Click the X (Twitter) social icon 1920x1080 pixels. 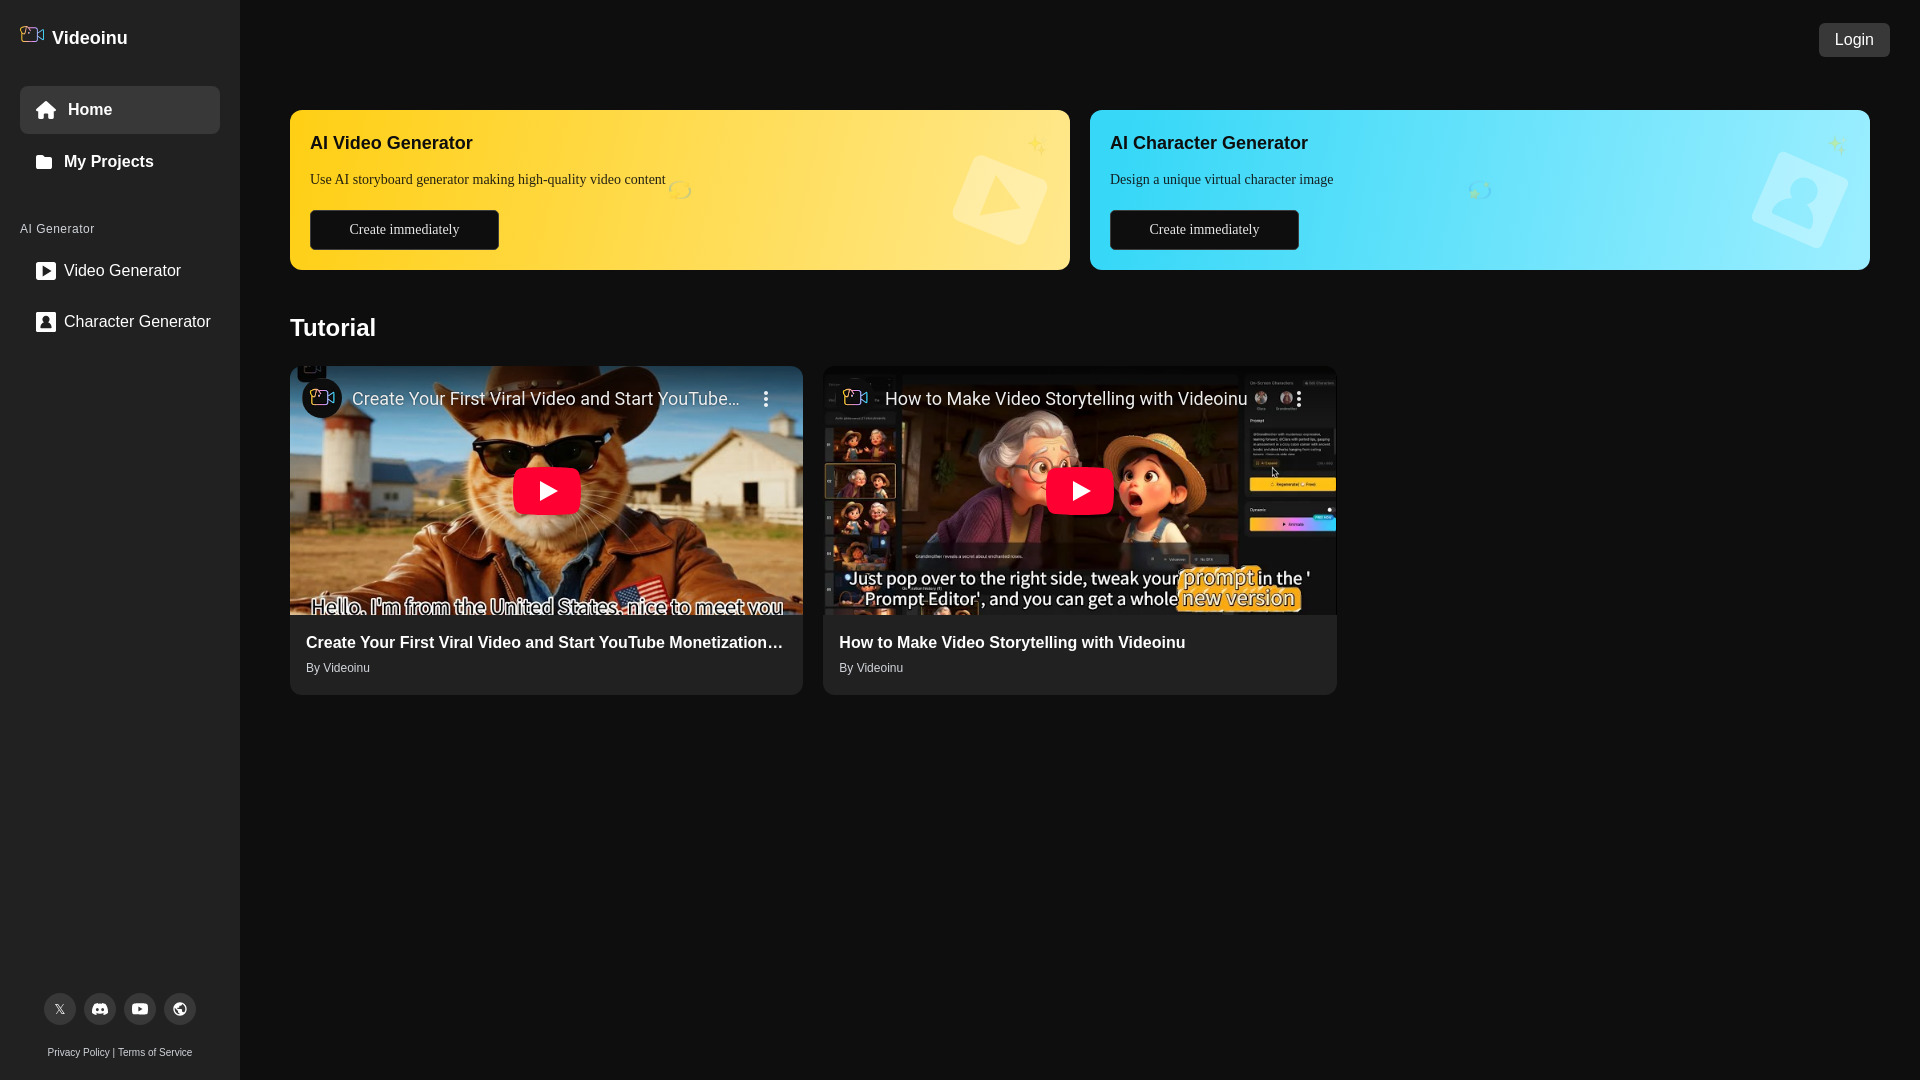tap(59, 1009)
